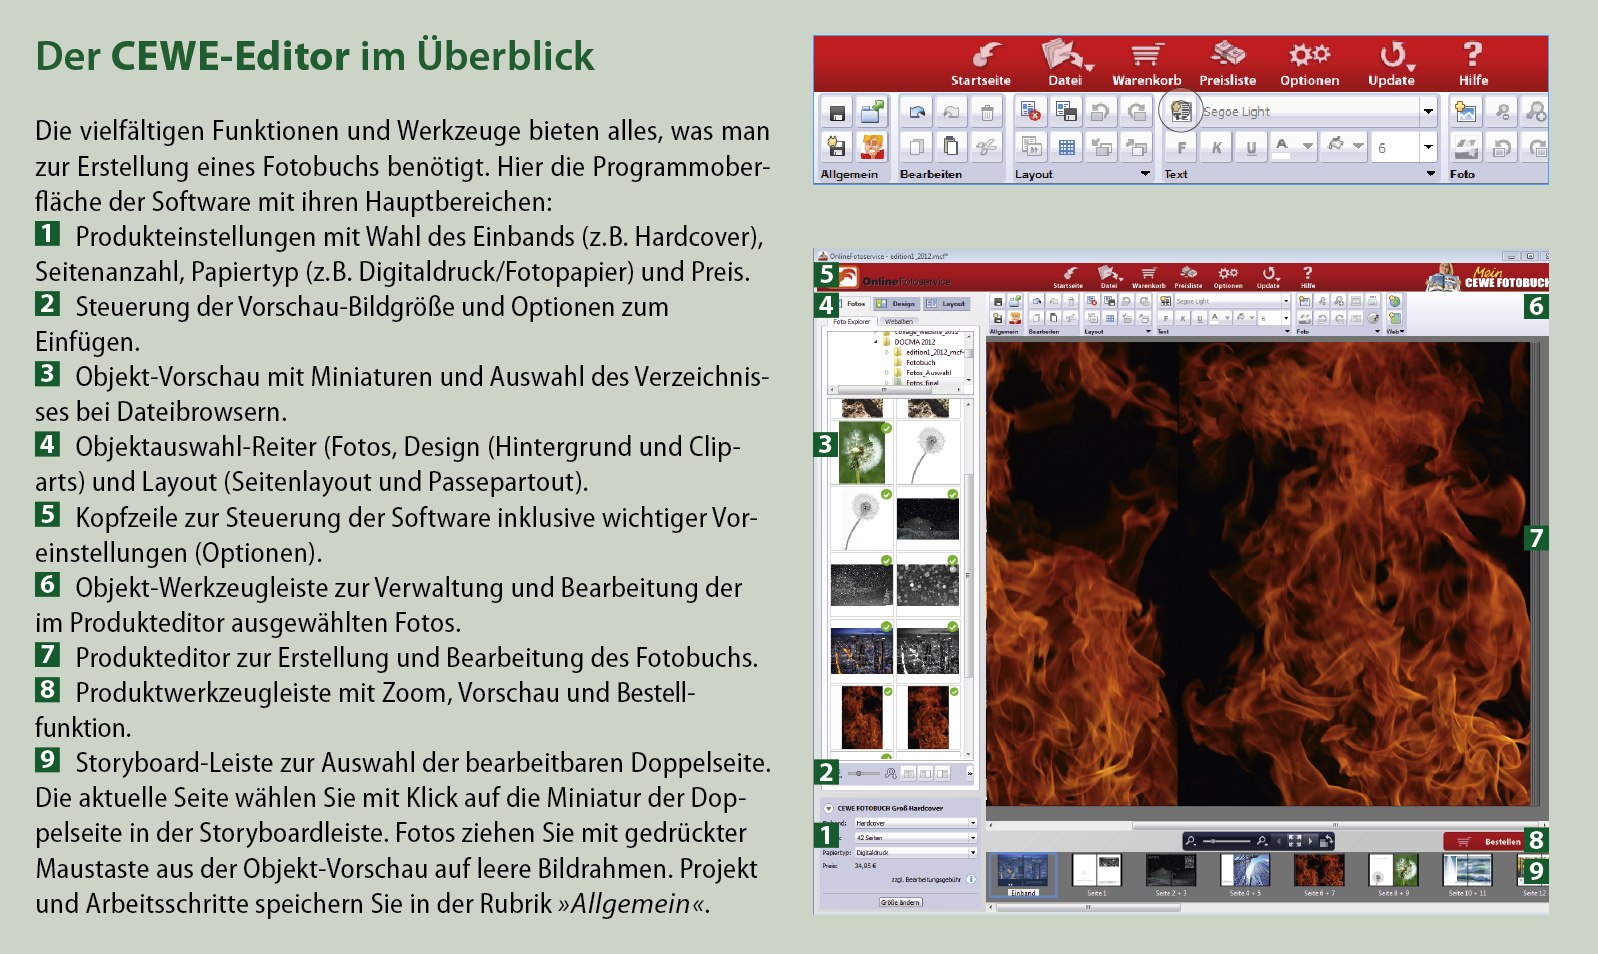Open the Digitaldruck Papiertyp dropdown
Image resolution: width=1598 pixels, height=954 pixels.
pyautogui.click(x=915, y=853)
